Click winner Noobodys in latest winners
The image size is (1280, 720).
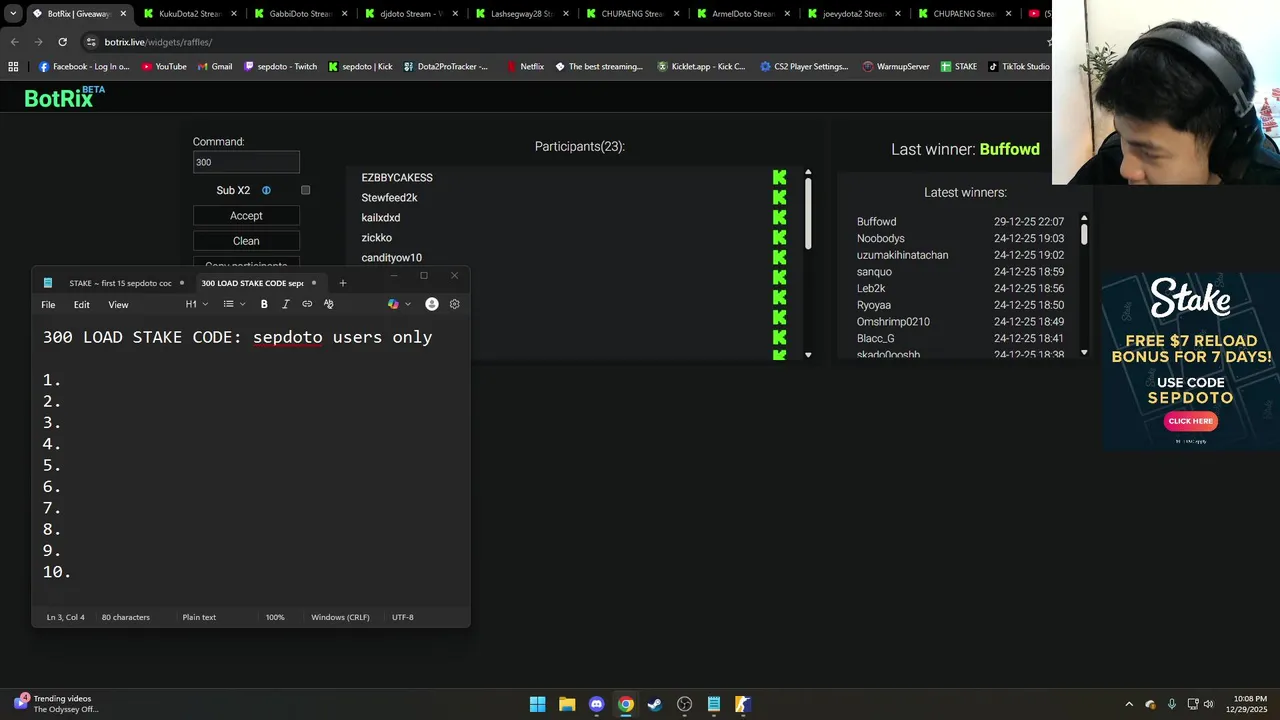(x=881, y=239)
